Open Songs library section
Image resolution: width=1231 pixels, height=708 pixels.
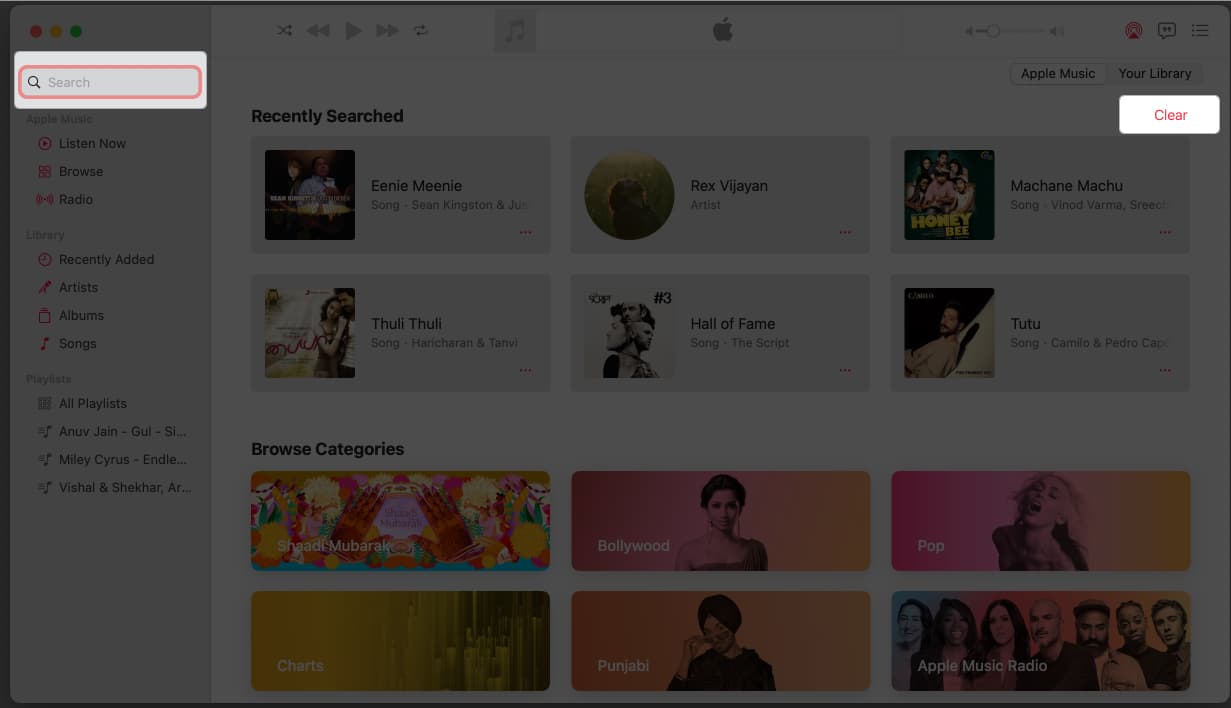pos(77,343)
